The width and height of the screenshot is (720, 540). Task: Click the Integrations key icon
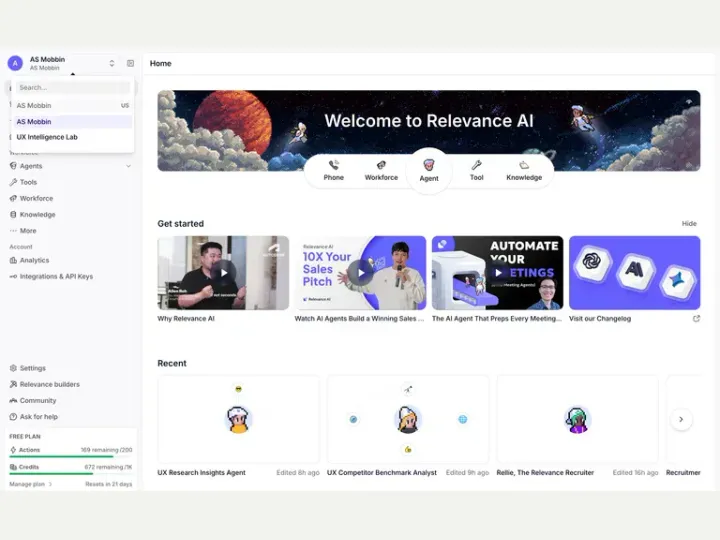click(13, 276)
